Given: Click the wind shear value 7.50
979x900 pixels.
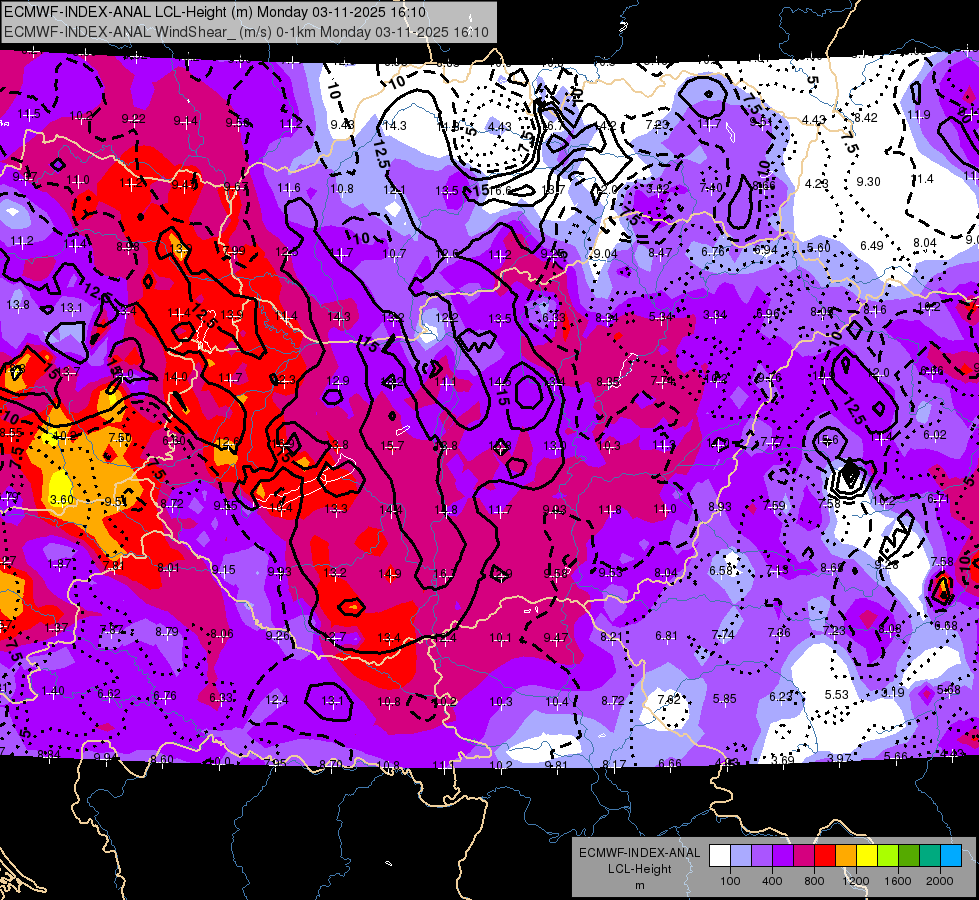Looking at the screenshot, I should 120,438.
